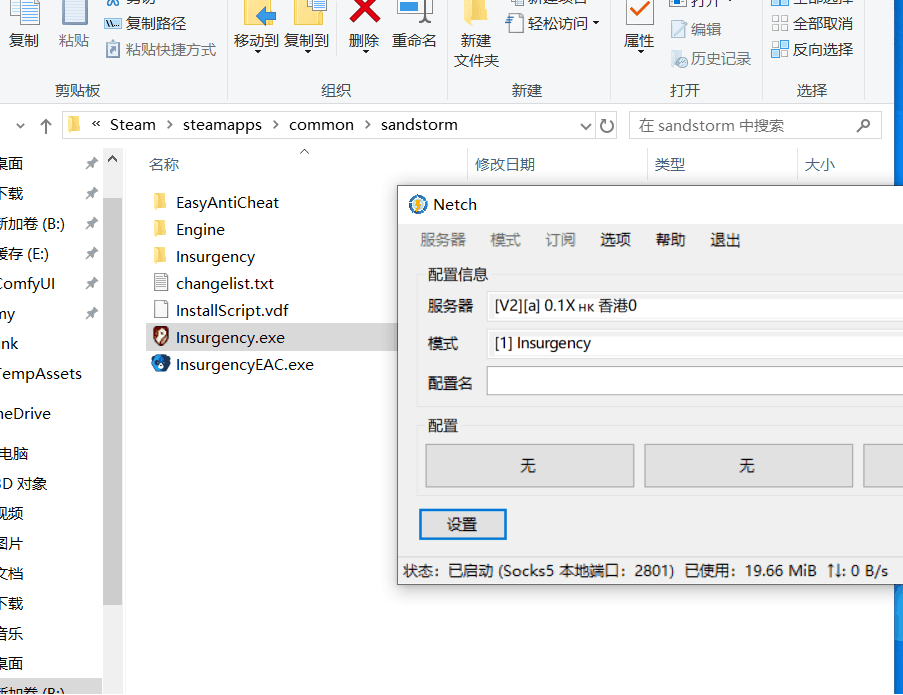Image resolution: width=903 pixels, height=695 pixels.
Task: Click the search magnifier icon
Action: [x=863, y=125]
